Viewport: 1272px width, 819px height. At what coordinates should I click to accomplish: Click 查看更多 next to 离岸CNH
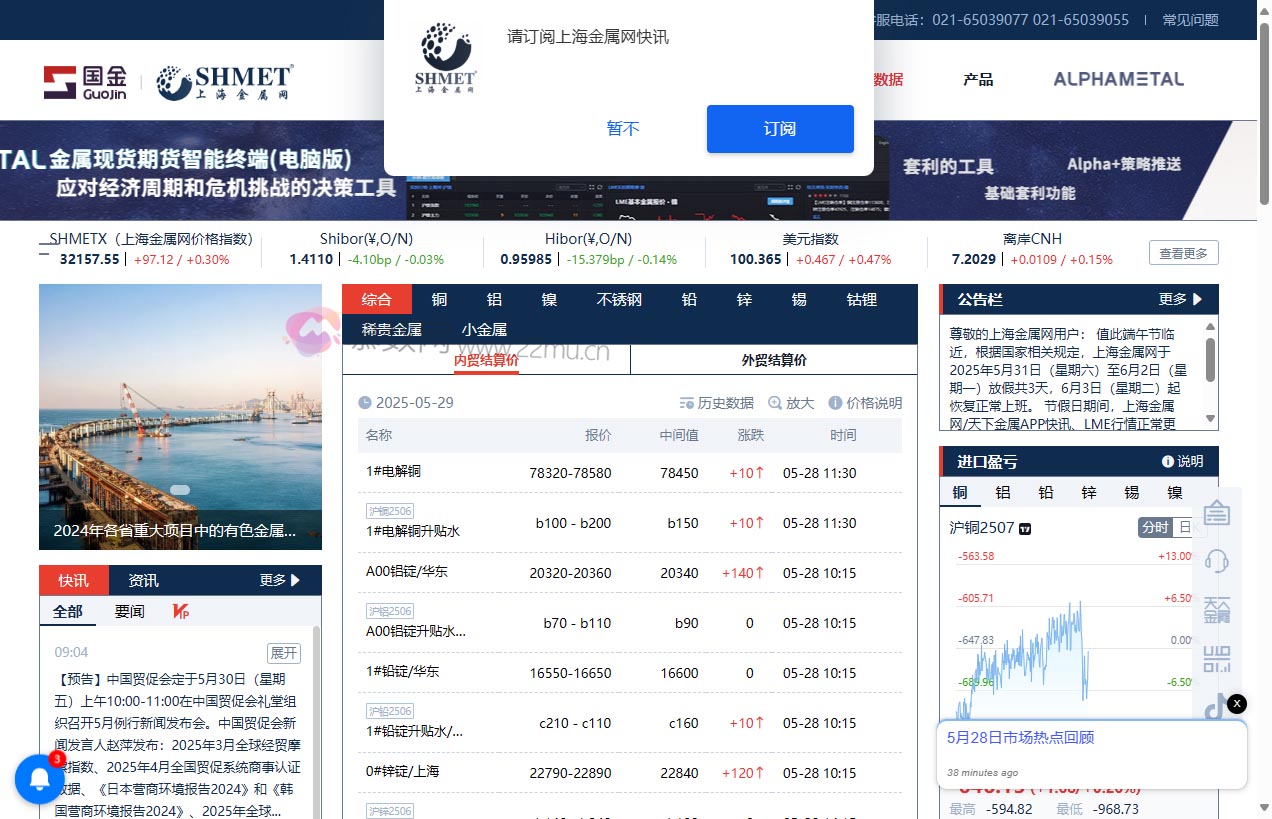coord(1183,253)
